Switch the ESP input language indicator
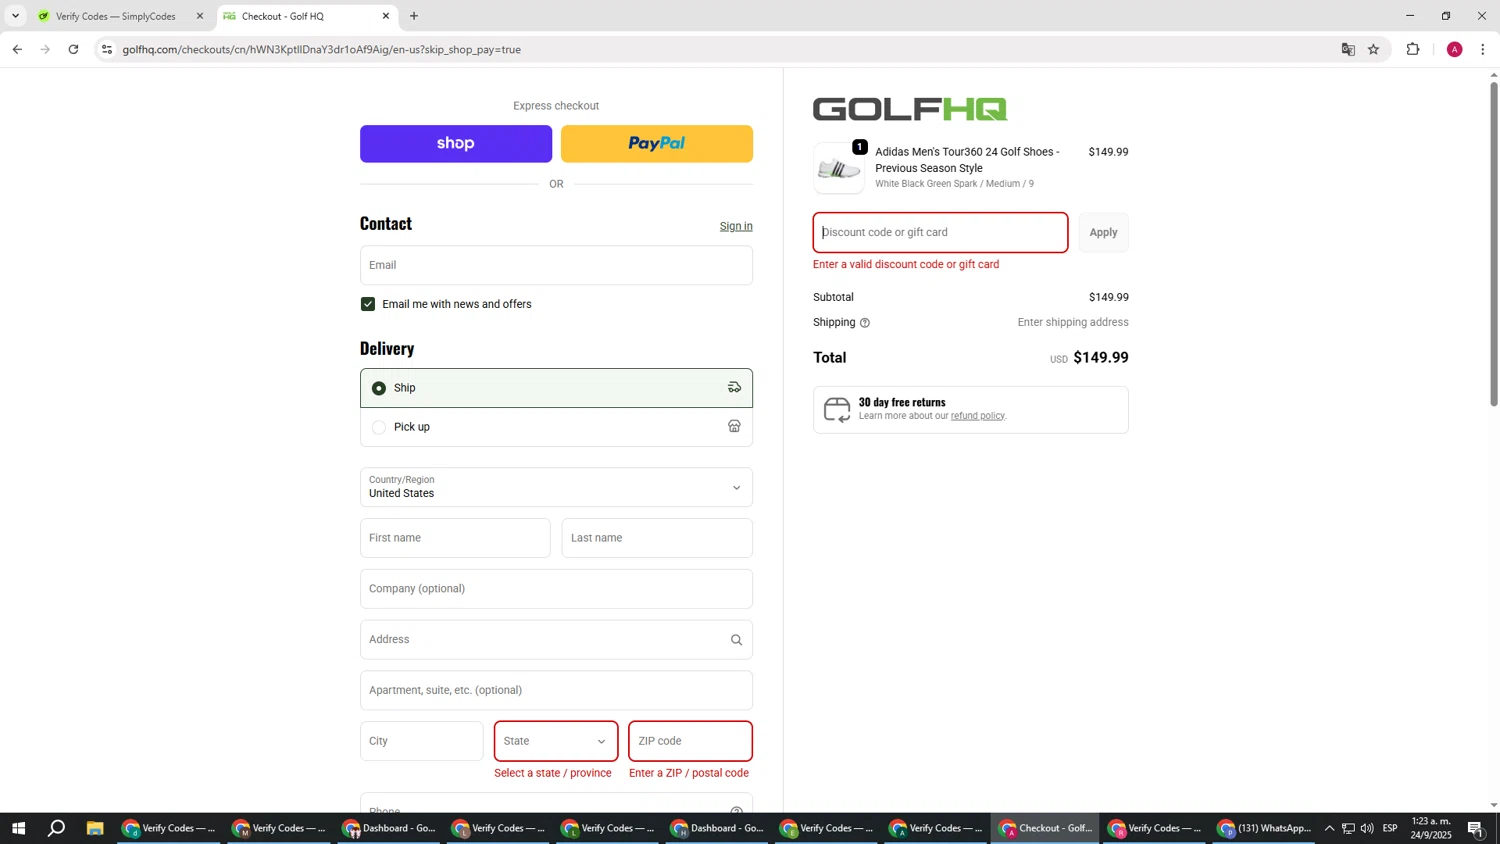 coord(1390,828)
